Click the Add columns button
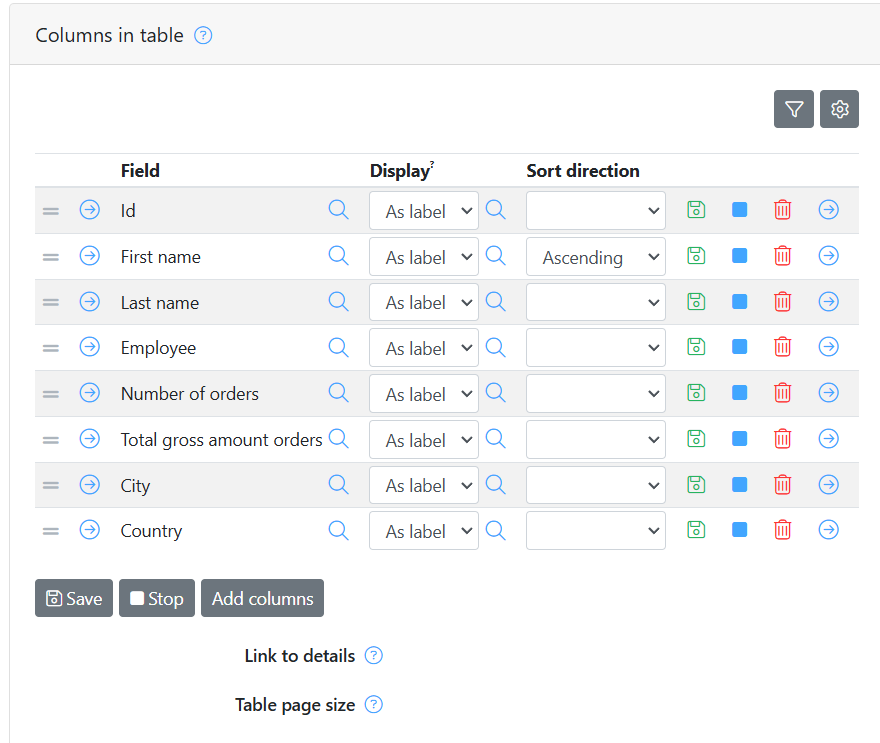This screenshot has height=743, width=880. click(262, 598)
